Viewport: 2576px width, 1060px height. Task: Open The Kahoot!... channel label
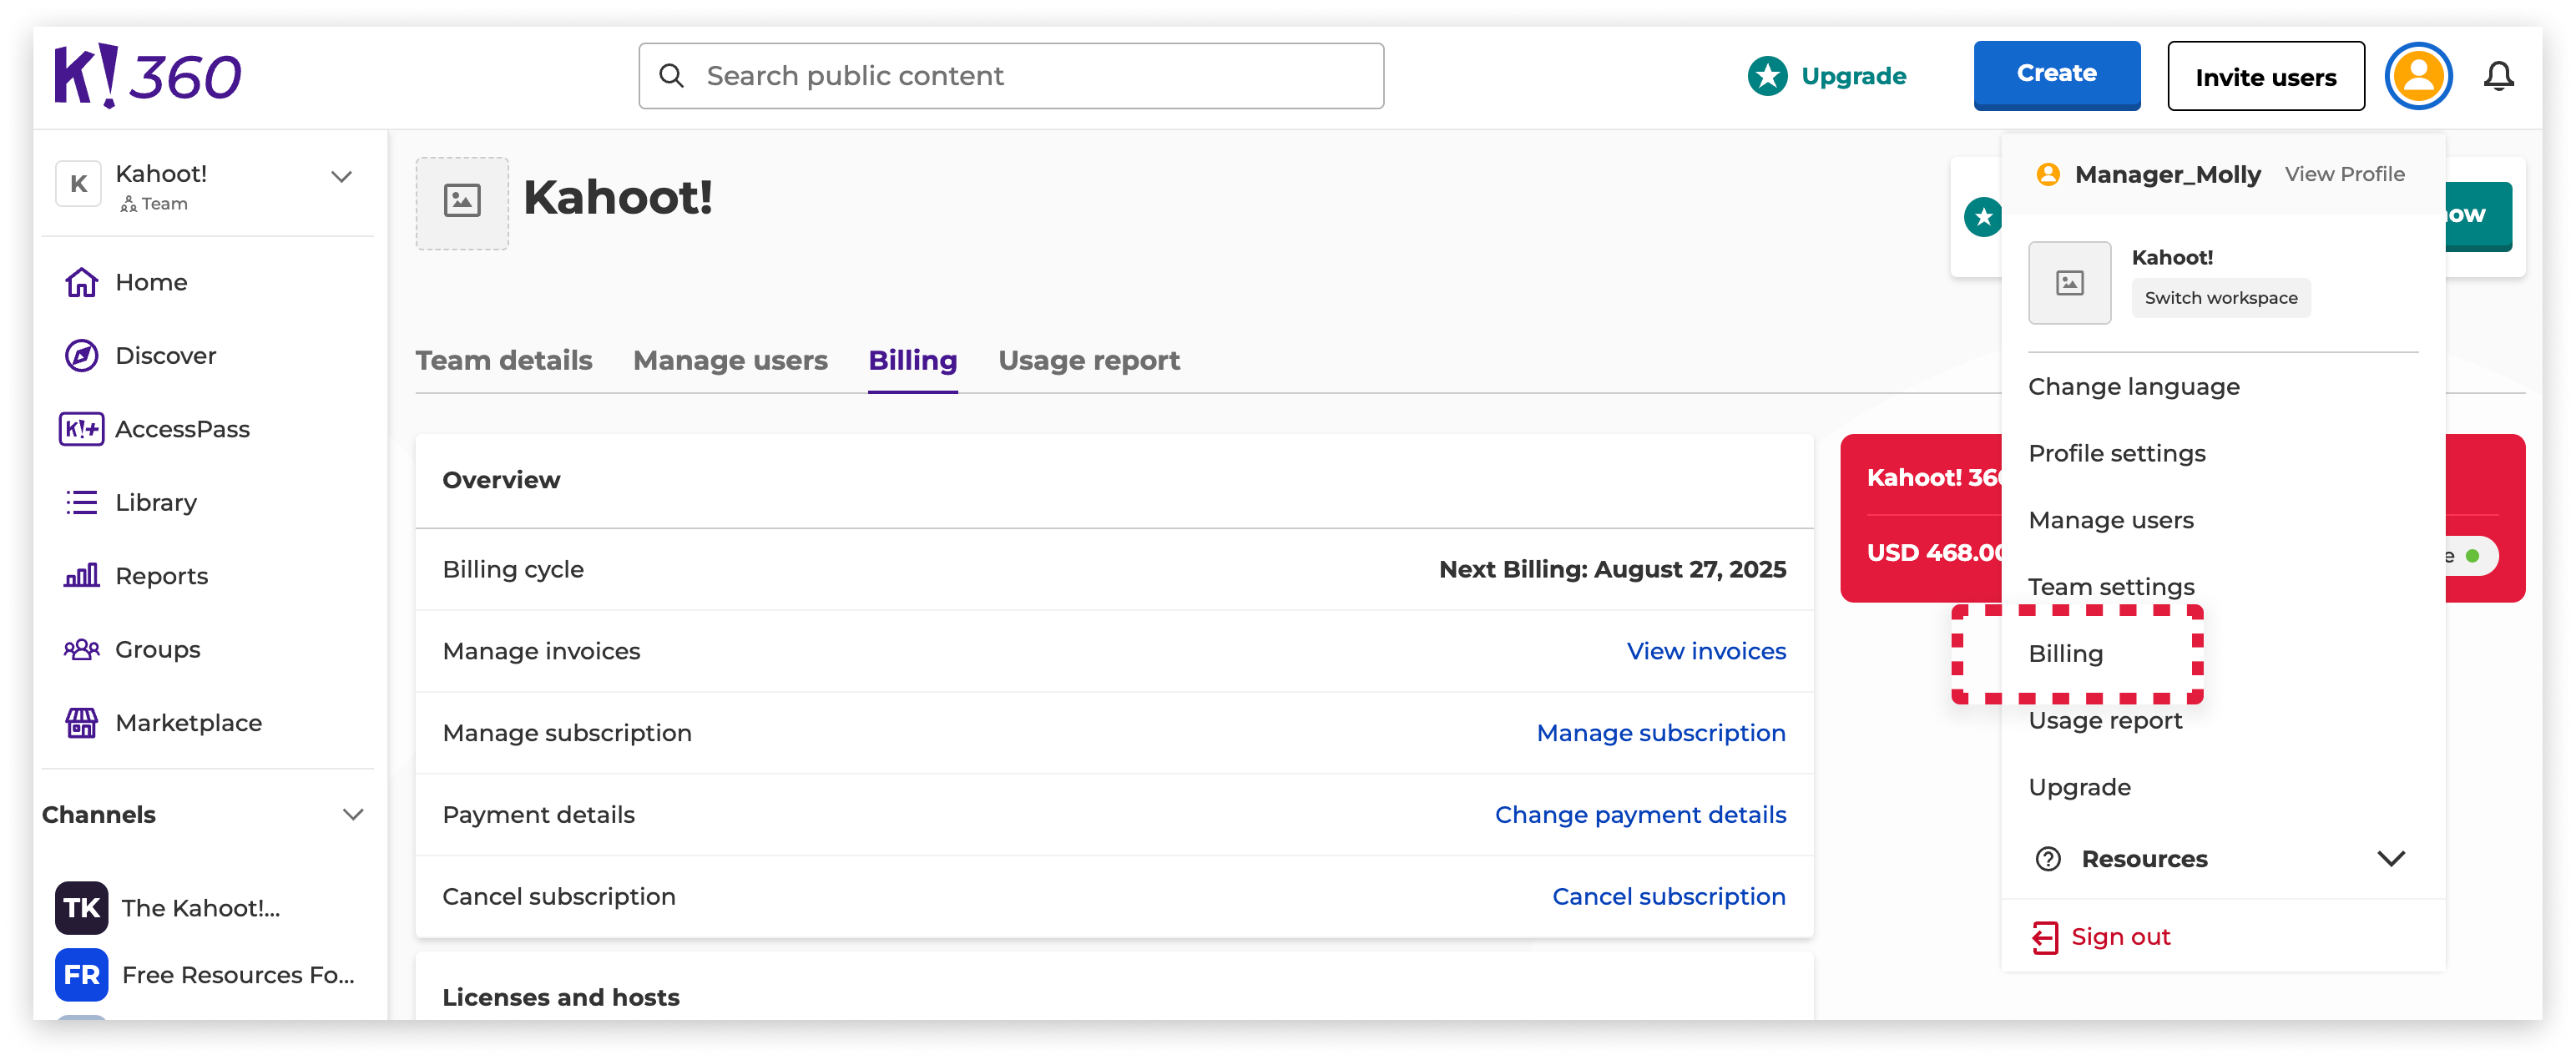tap(200, 908)
